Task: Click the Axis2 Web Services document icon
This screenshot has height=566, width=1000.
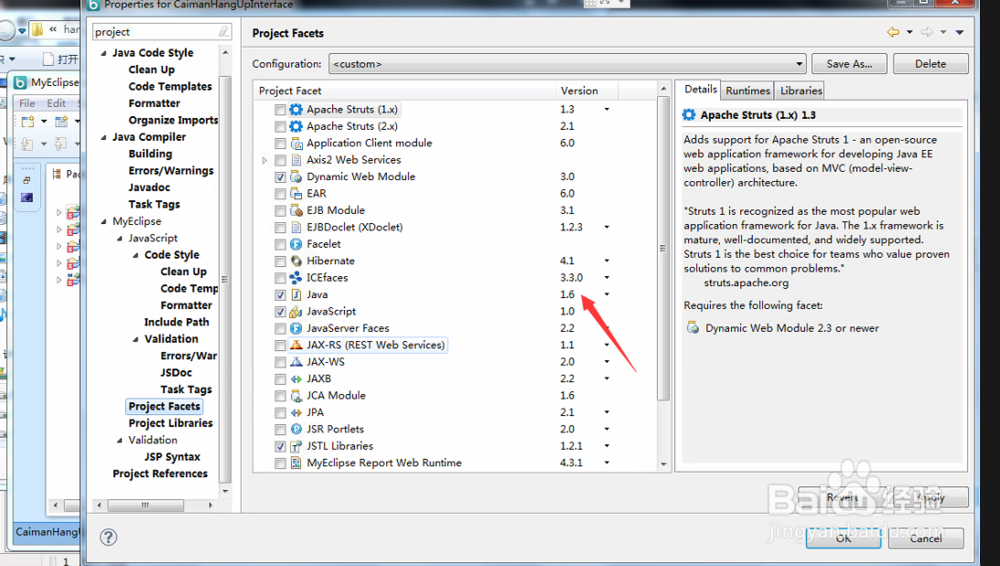Action: pos(296,160)
